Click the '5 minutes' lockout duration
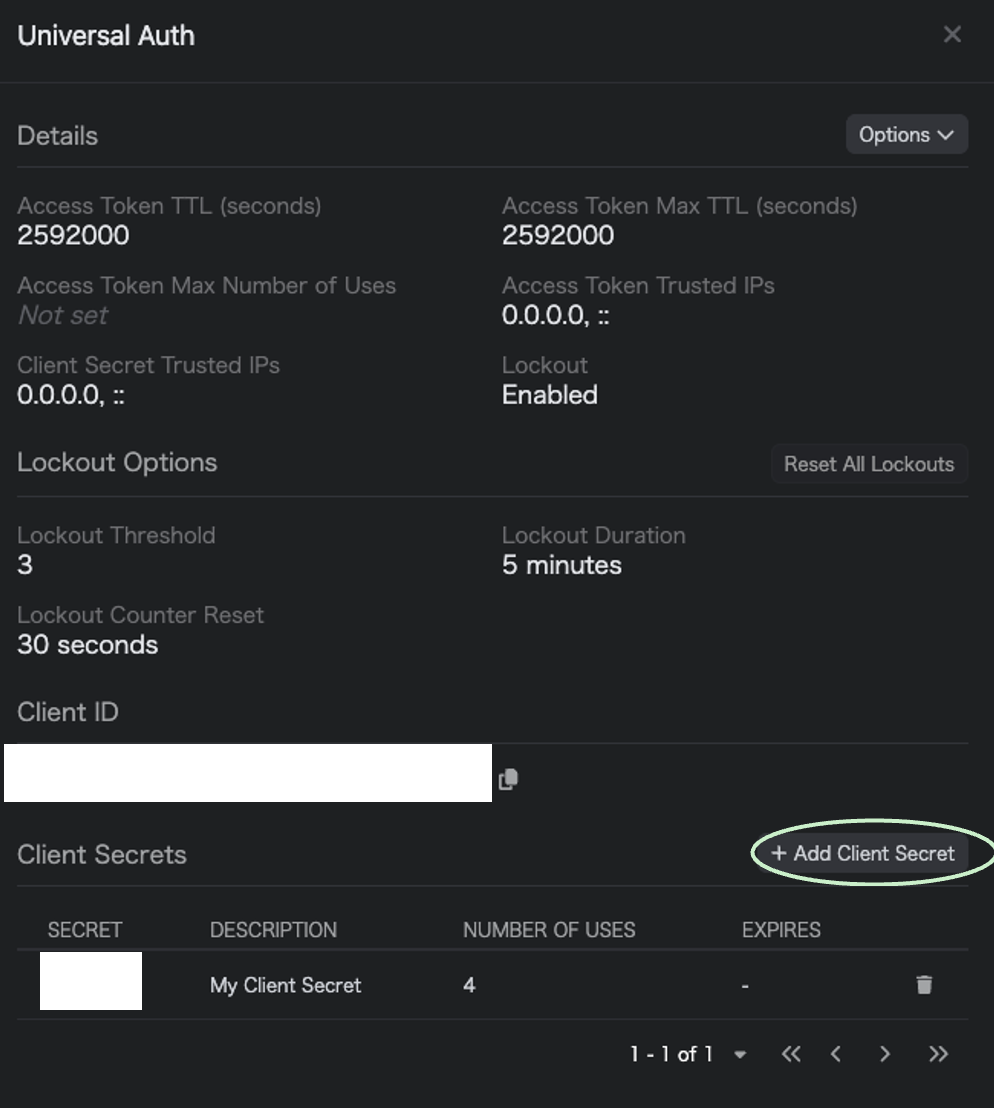The image size is (994, 1108). pos(562,565)
